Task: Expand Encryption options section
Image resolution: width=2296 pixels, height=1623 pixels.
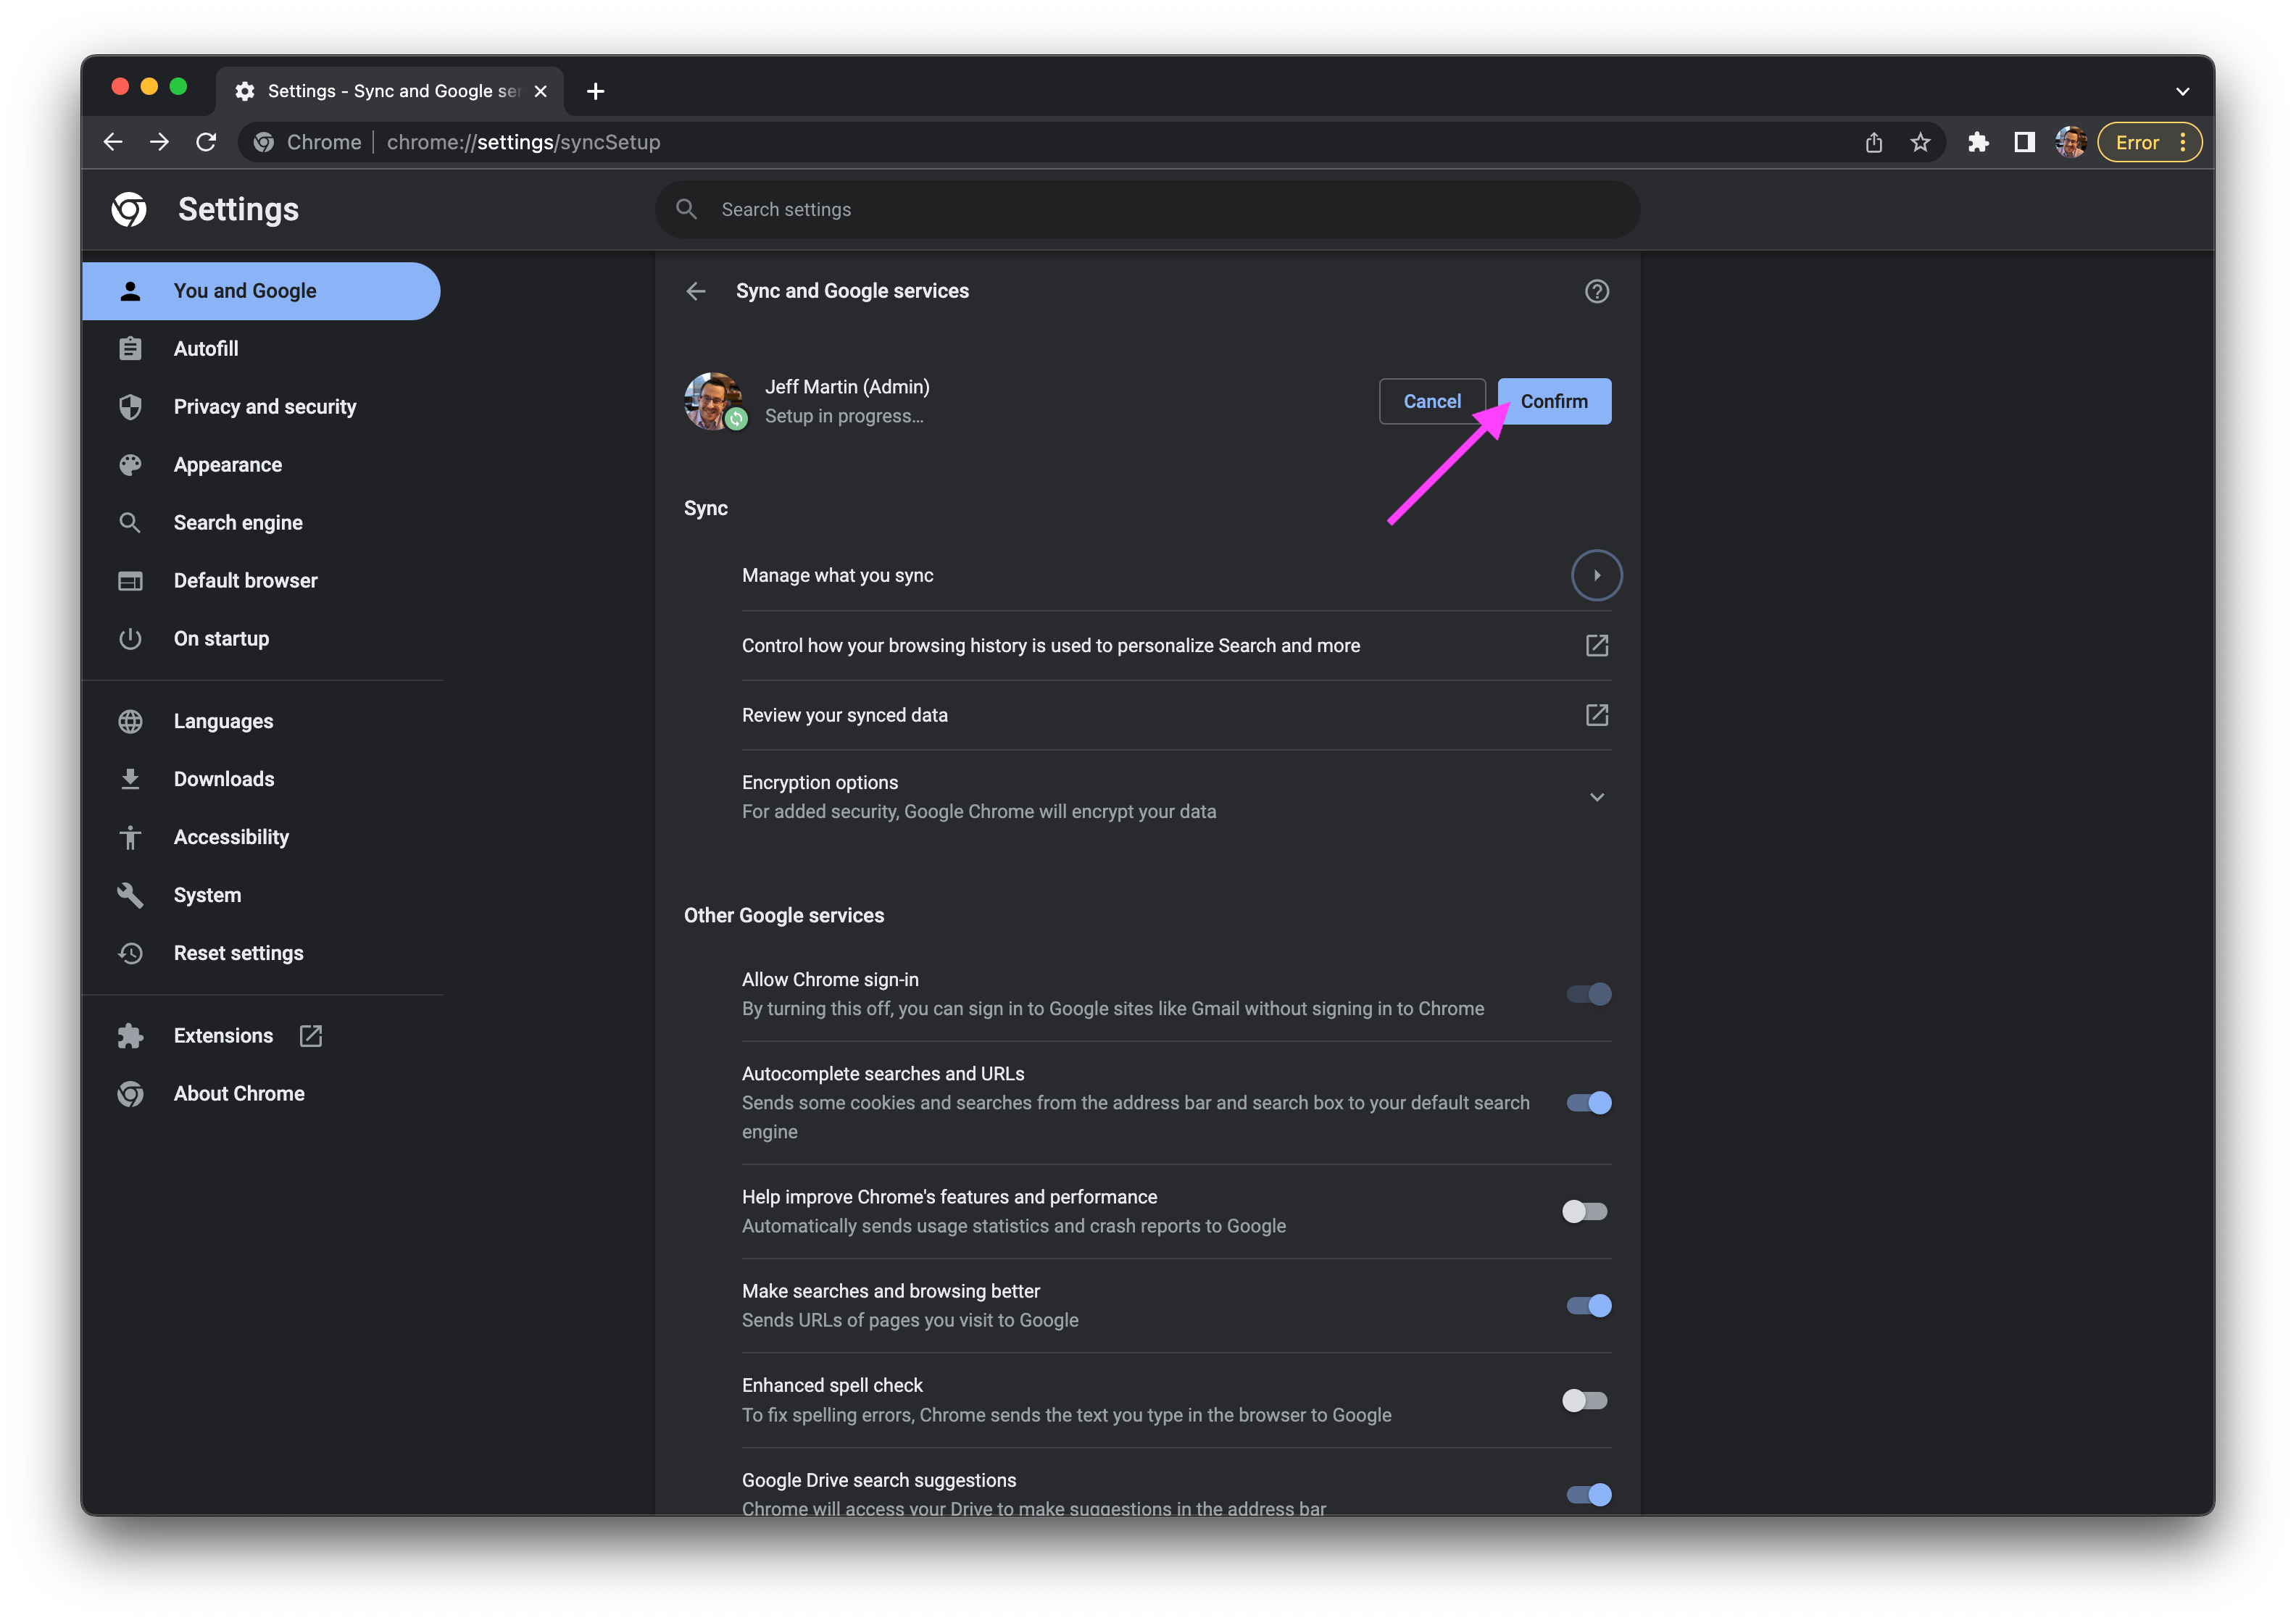Action: (x=1597, y=796)
